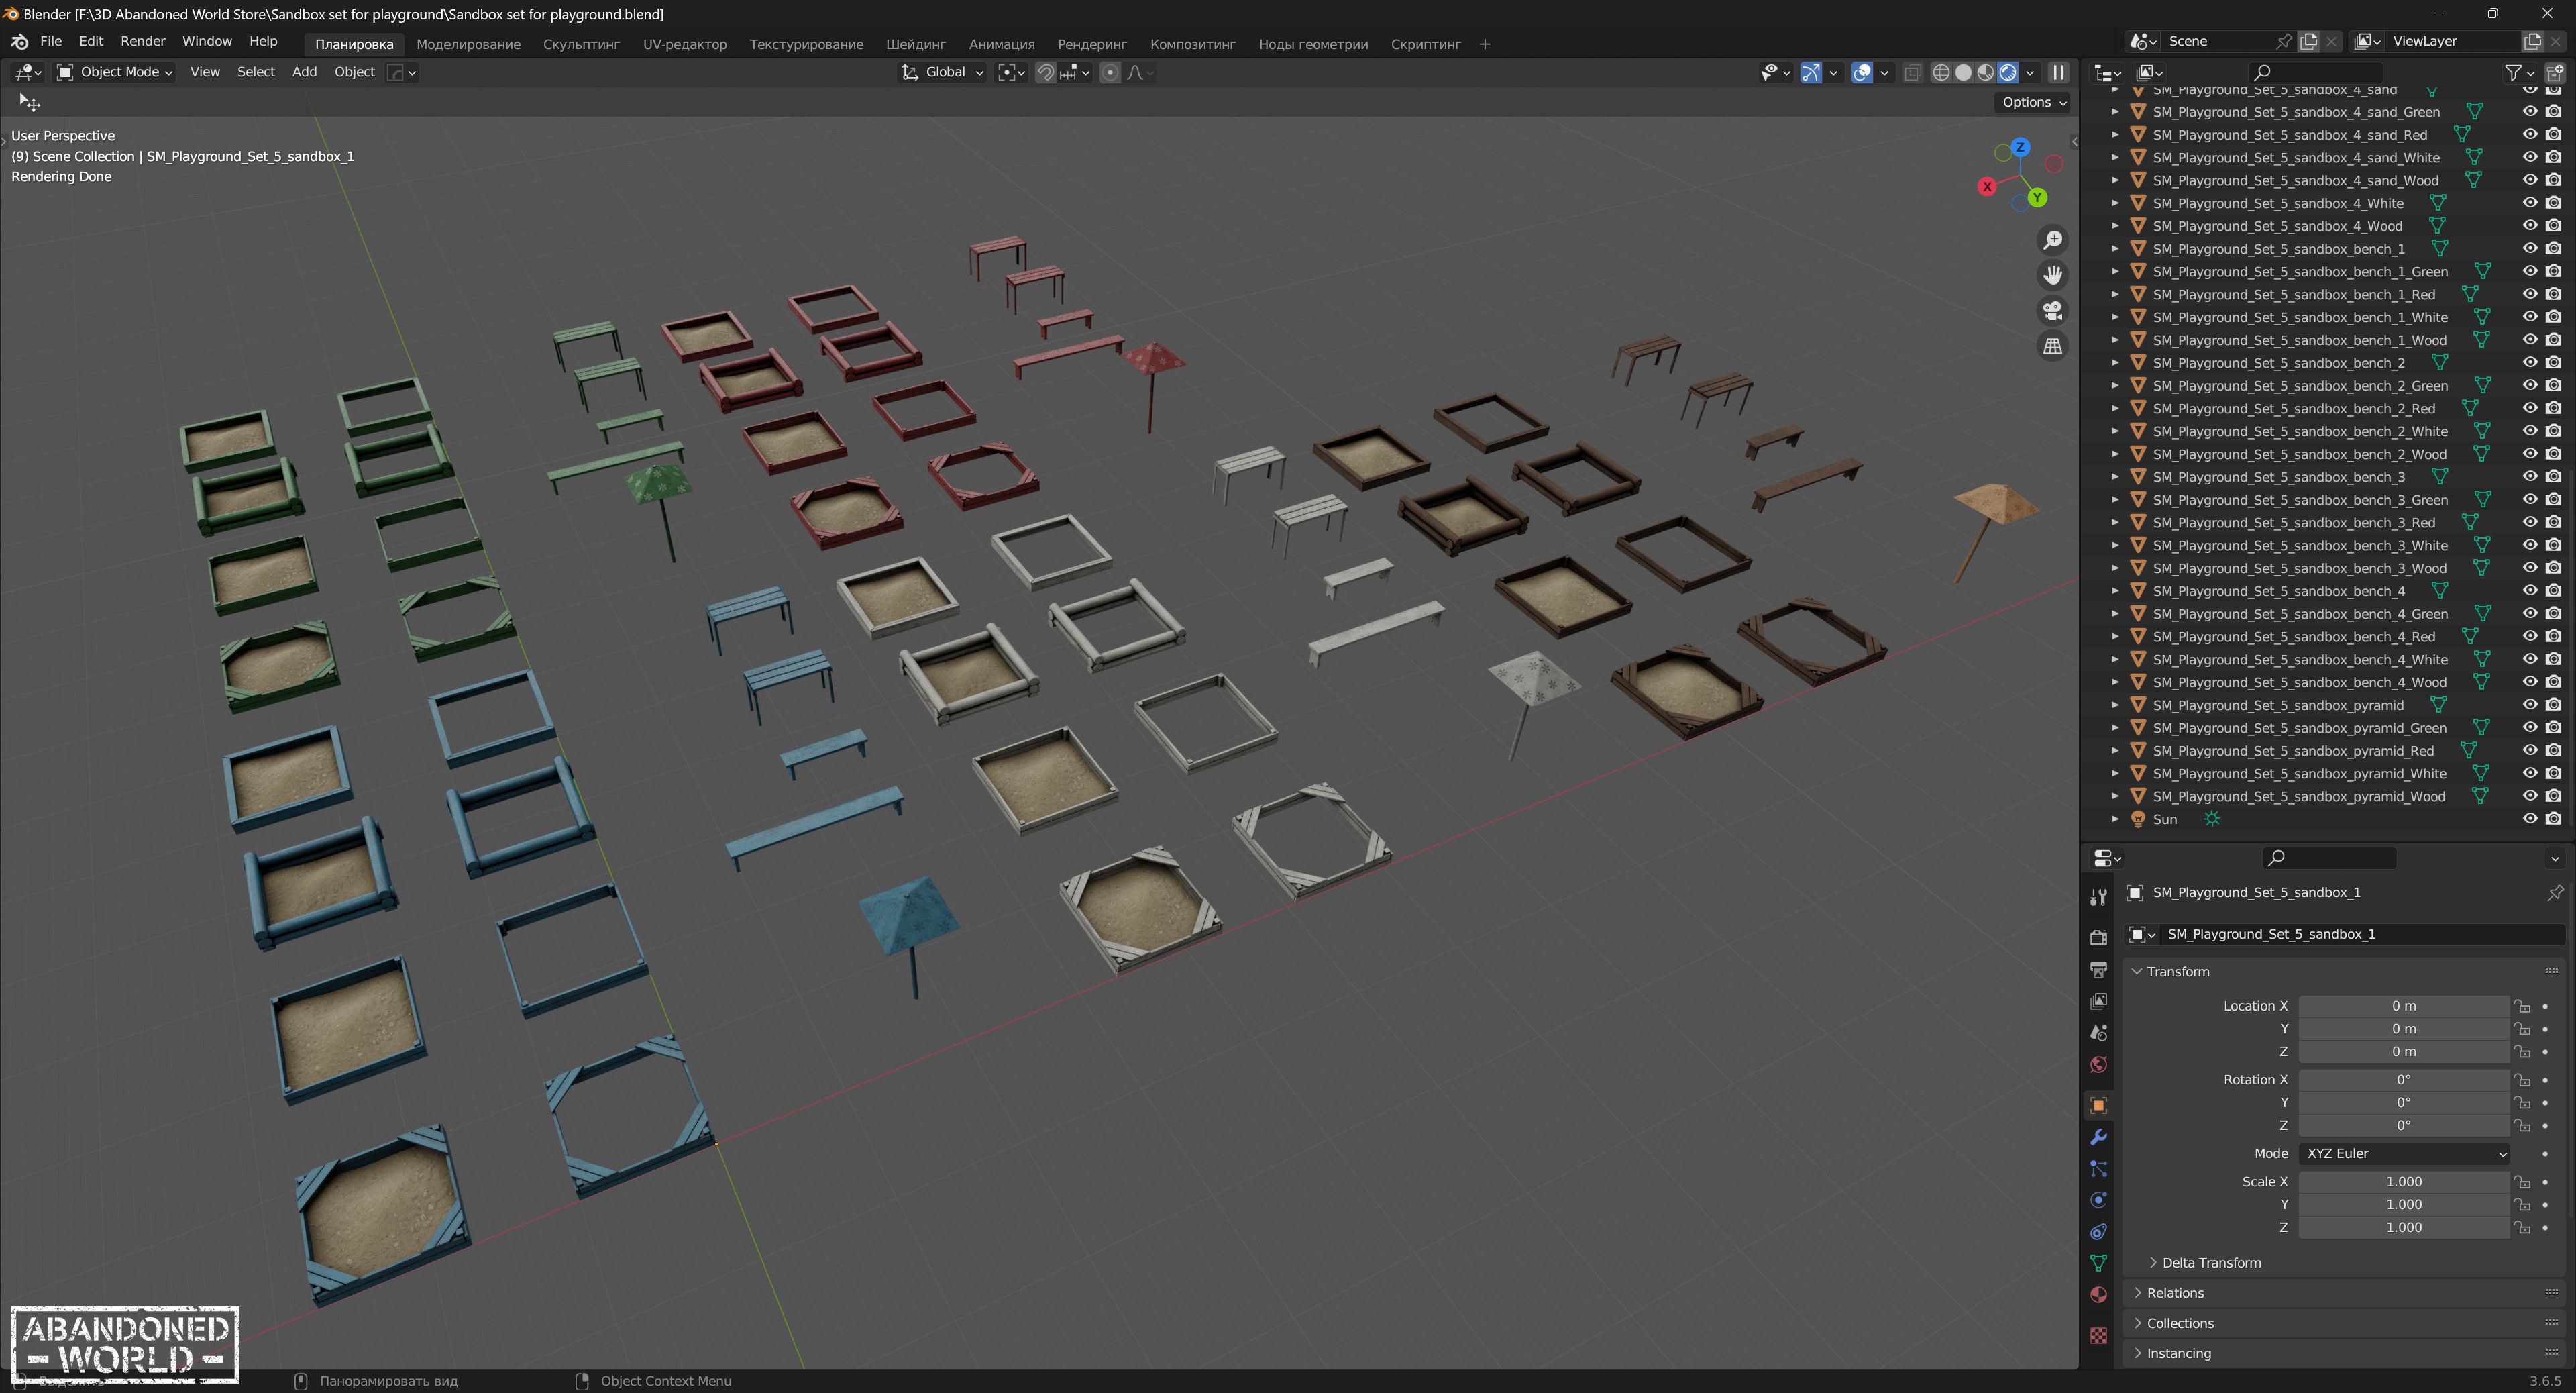Open the Modifiers wrench tab

[2098, 1137]
